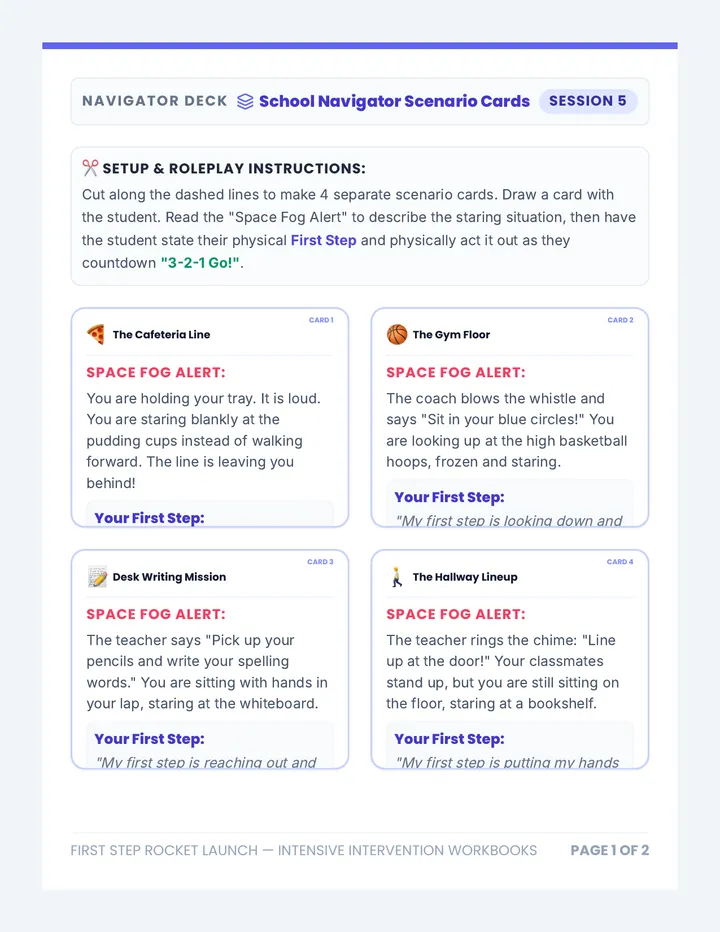Select the CARD 3 label
Image resolution: width=720 pixels, height=932 pixels.
[x=320, y=562]
